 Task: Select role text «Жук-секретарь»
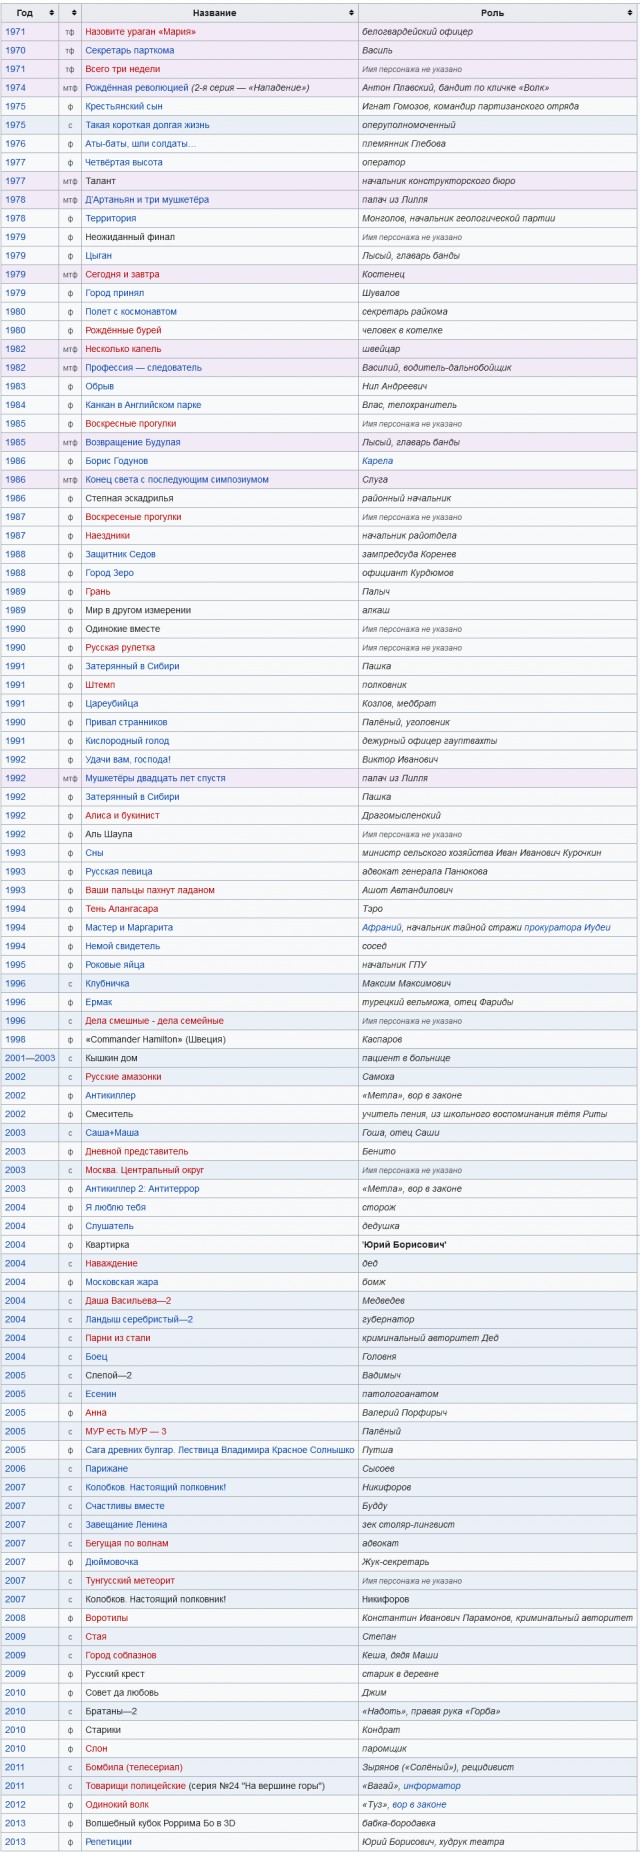click(395, 1562)
